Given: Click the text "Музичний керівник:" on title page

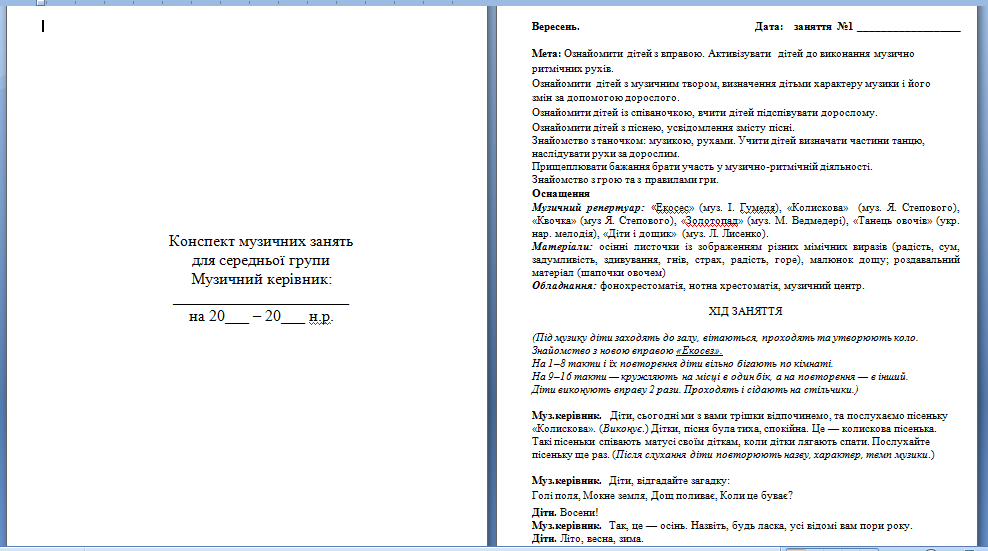Looking at the screenshot, I should coord(261,279).
